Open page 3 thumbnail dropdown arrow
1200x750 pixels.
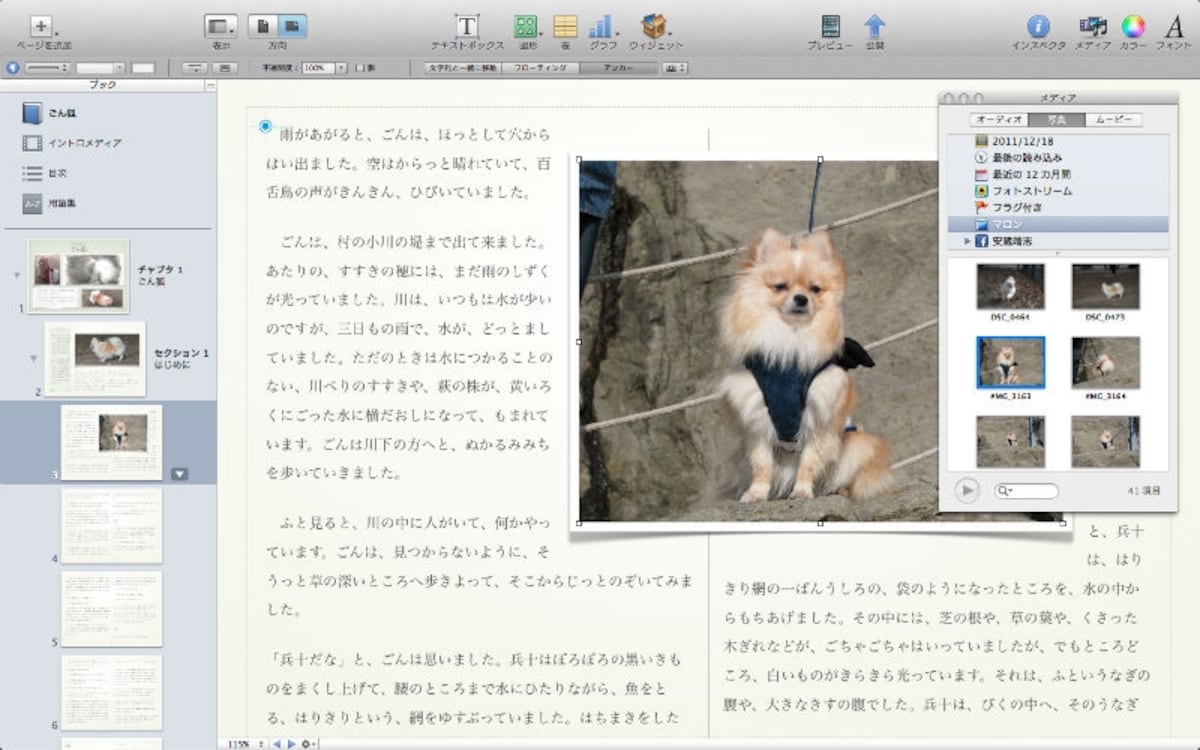point(179,474)
